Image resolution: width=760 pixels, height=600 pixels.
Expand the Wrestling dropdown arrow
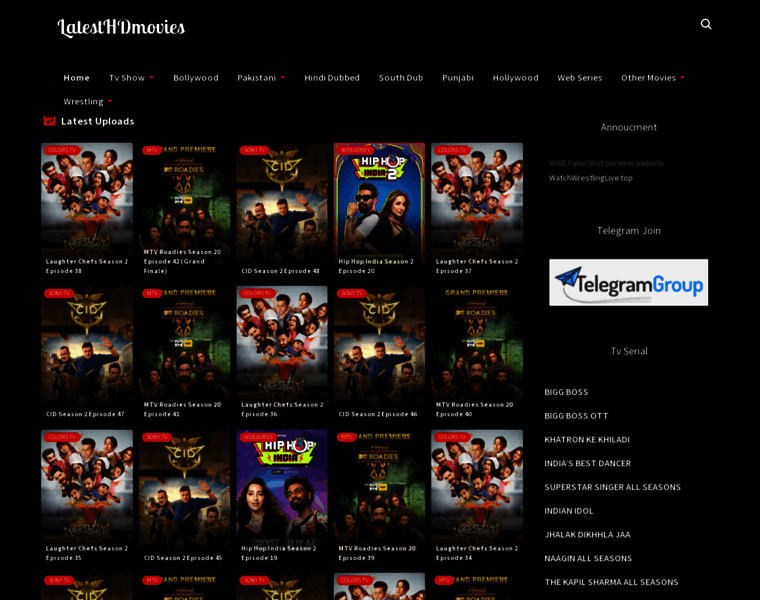(110, 101)
